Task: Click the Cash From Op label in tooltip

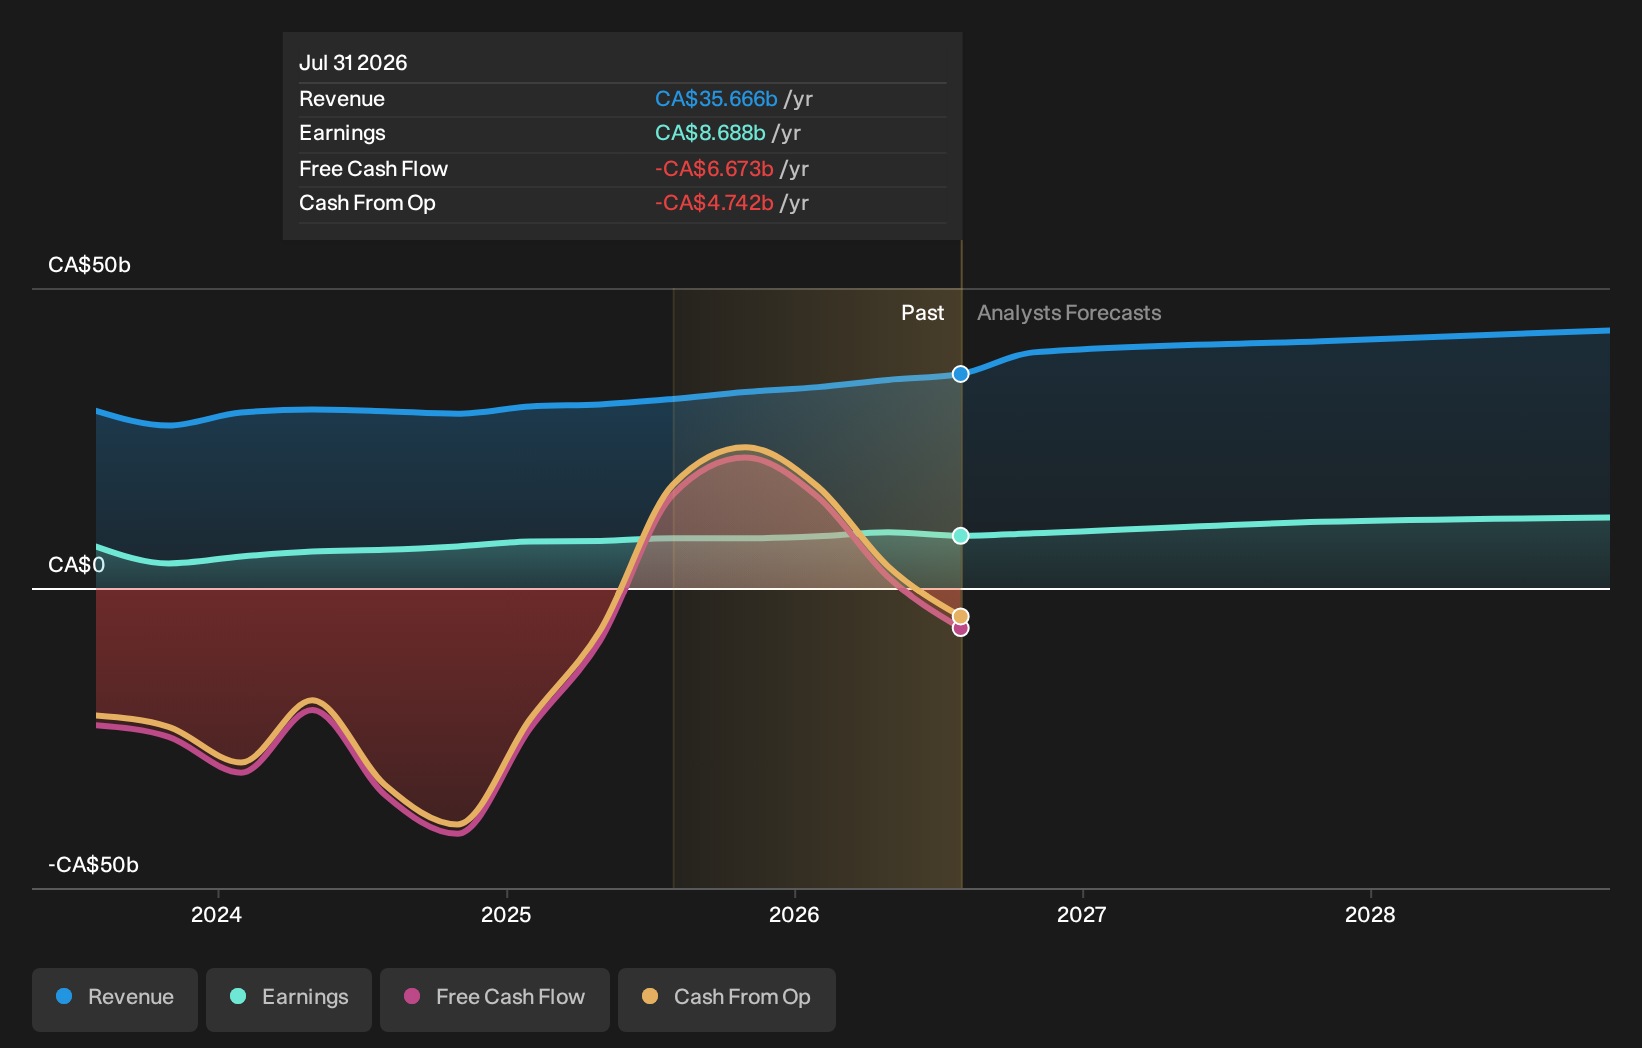Action: (367, 203)
